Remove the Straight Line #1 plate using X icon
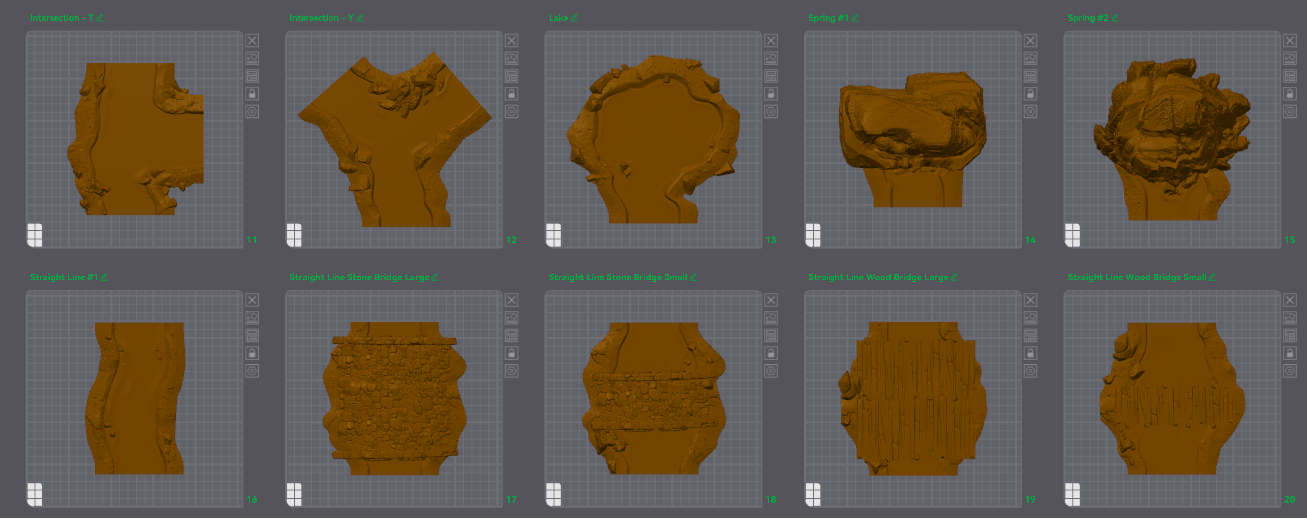Image resolution: width=1307 pixels, height=519 pixels. click(x=252, y=299)
